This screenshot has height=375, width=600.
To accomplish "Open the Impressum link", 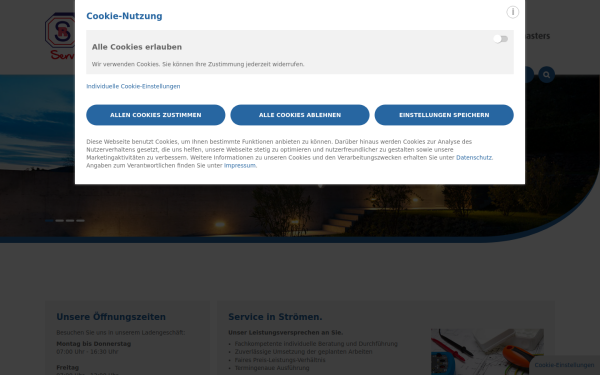I will point(240,165).
